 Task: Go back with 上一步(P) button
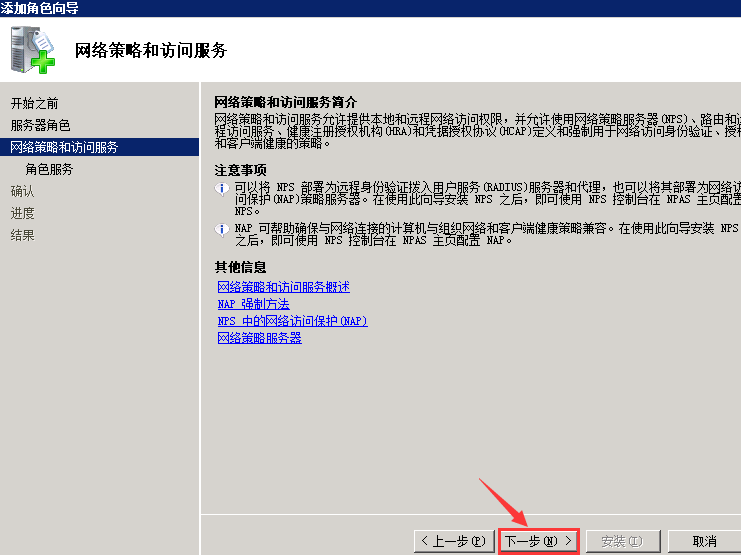coord(454,541)
